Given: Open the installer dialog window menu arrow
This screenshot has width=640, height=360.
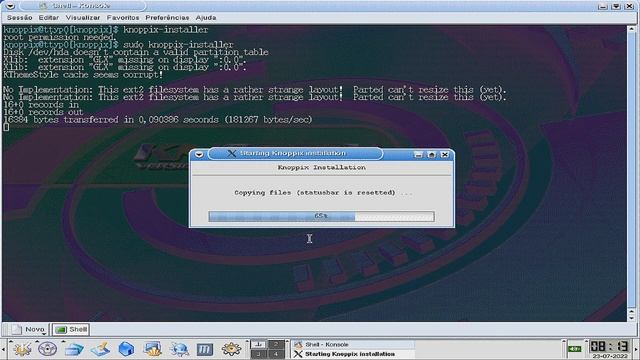Looking at the screenshot, I should click(199, 154).
